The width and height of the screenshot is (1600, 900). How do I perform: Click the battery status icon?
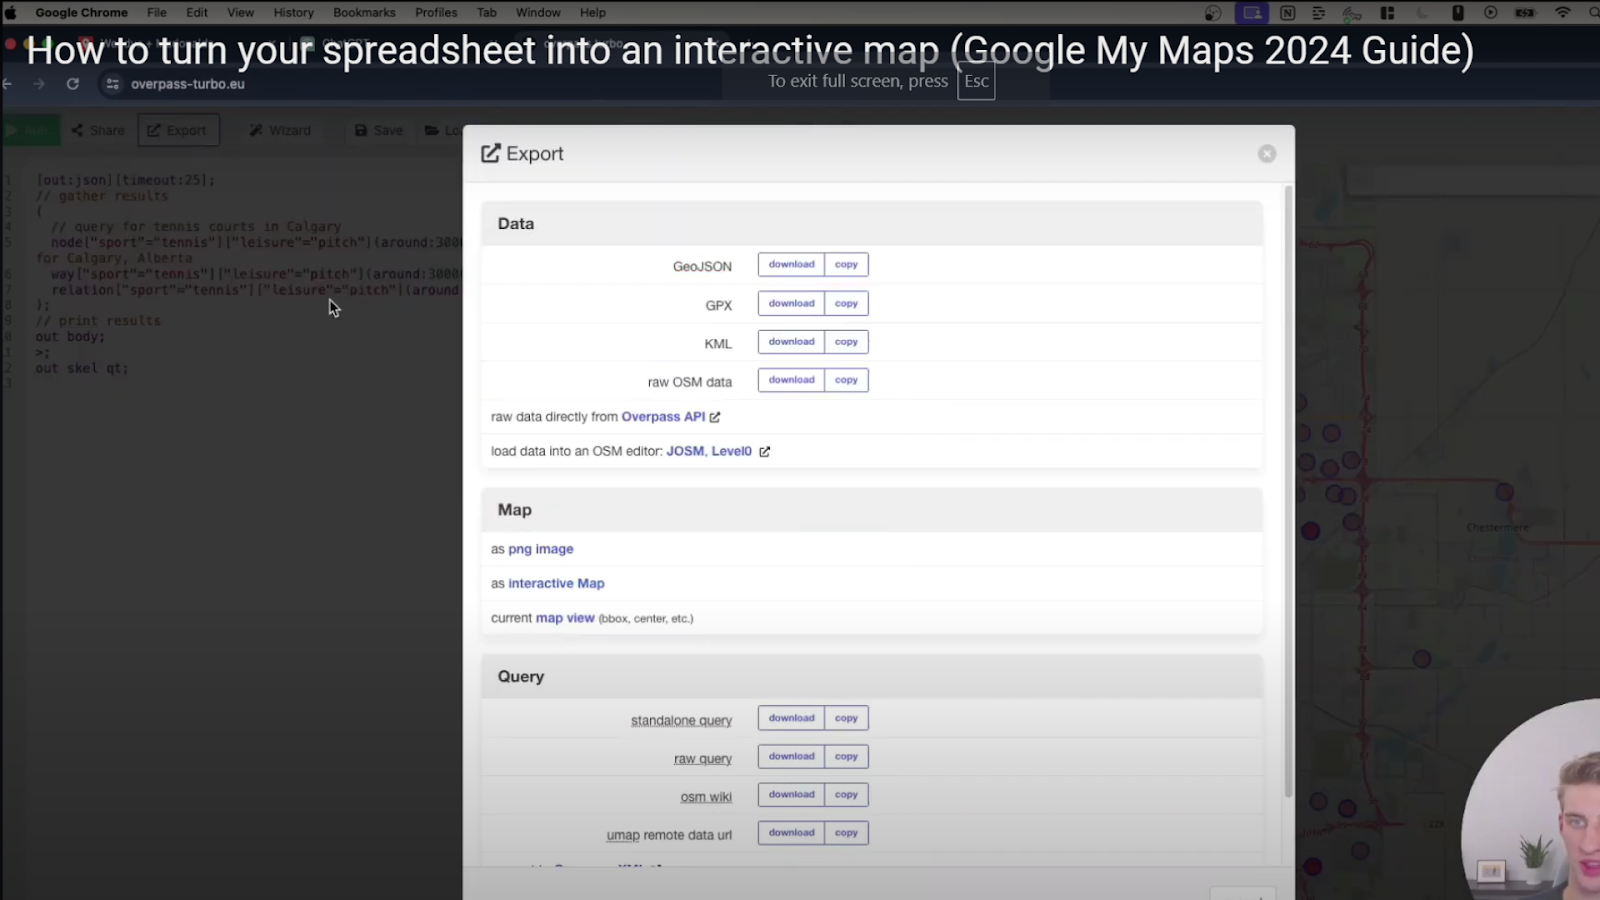coord(1525,12)
